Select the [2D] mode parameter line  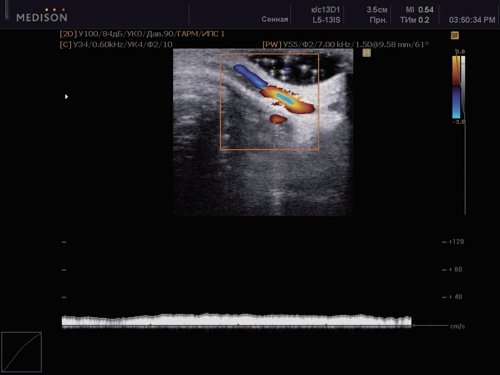tap(142, 34)
